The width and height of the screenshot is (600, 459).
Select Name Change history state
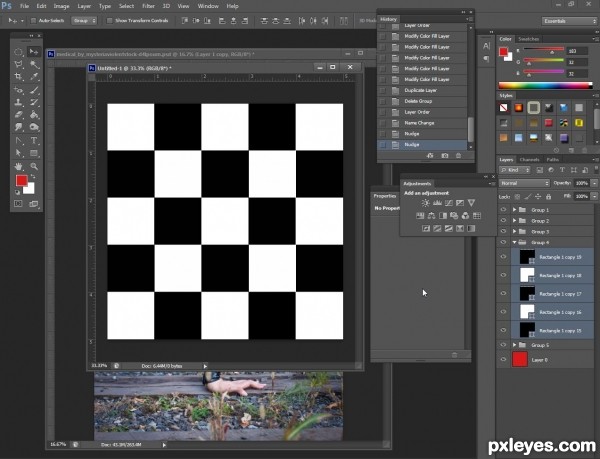pos(422,123)
